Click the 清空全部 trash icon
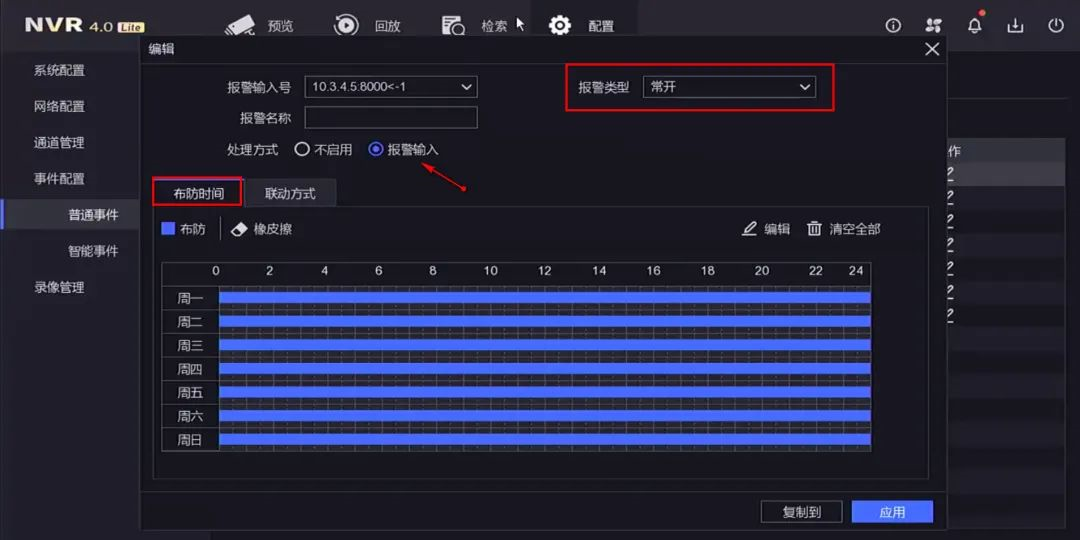This screenshot has width=1080, height=540. pyautogui.click(x=815, y=229)
